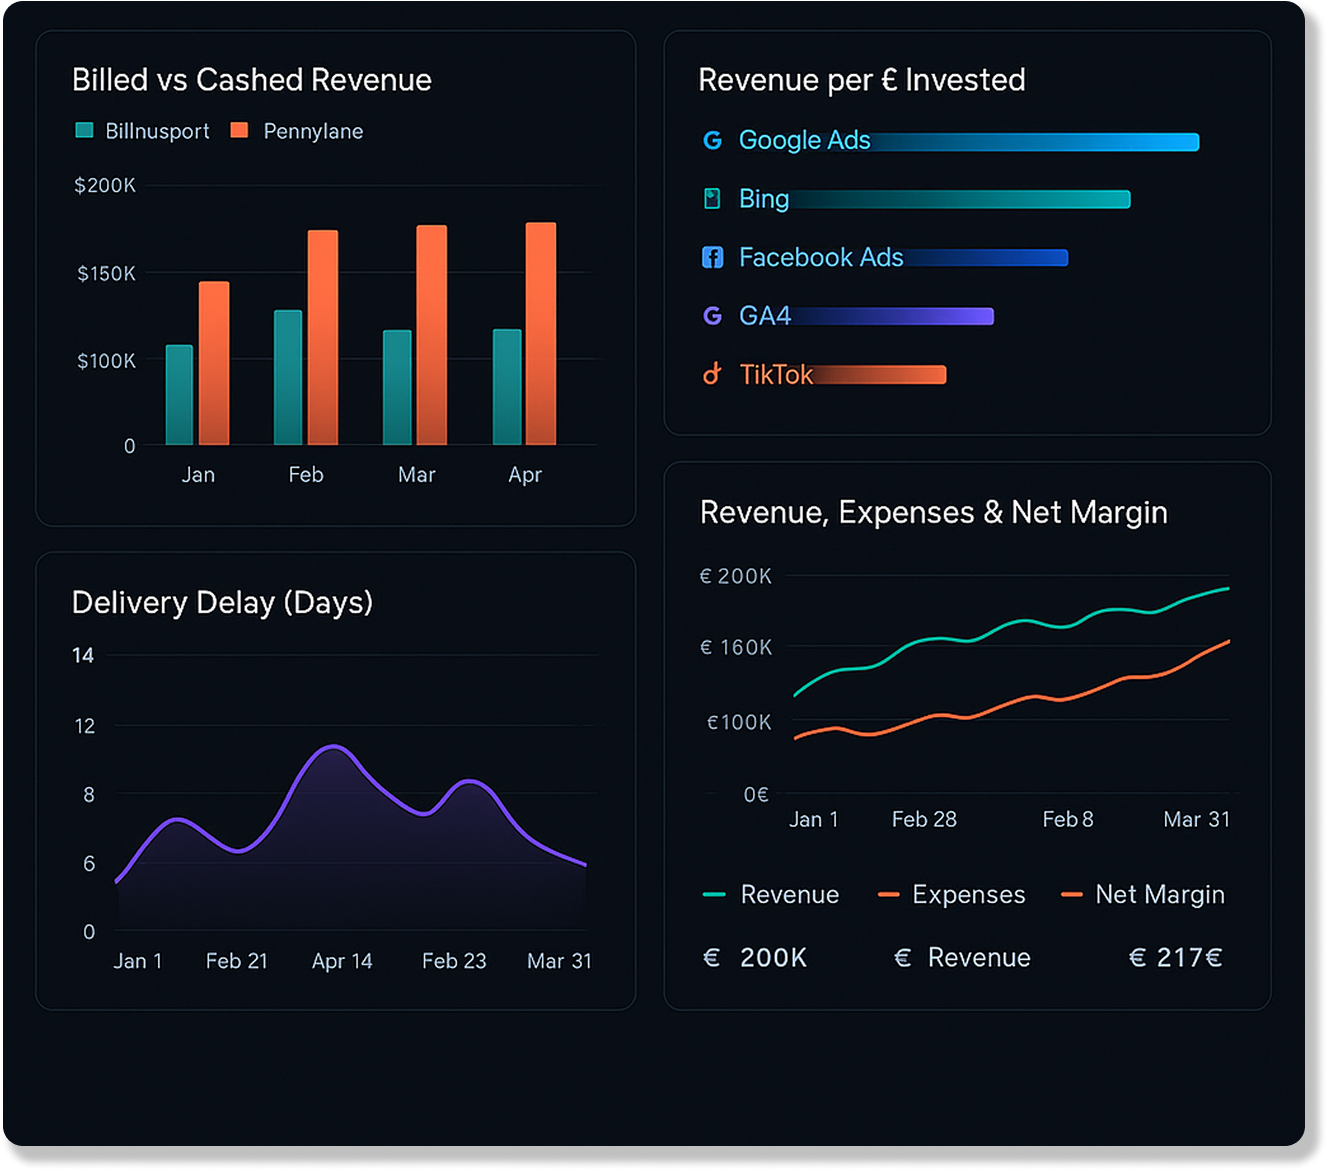Image resolution: width=1328 pixels, height=1171 pixels.
Task: Select the TikTok orange revenue bar
Action: click(880, 375)
